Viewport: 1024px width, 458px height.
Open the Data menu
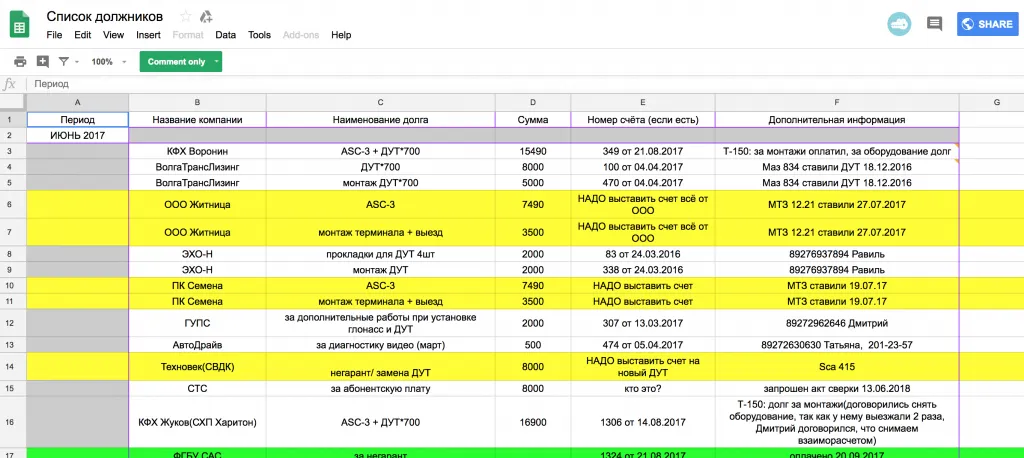225,35
